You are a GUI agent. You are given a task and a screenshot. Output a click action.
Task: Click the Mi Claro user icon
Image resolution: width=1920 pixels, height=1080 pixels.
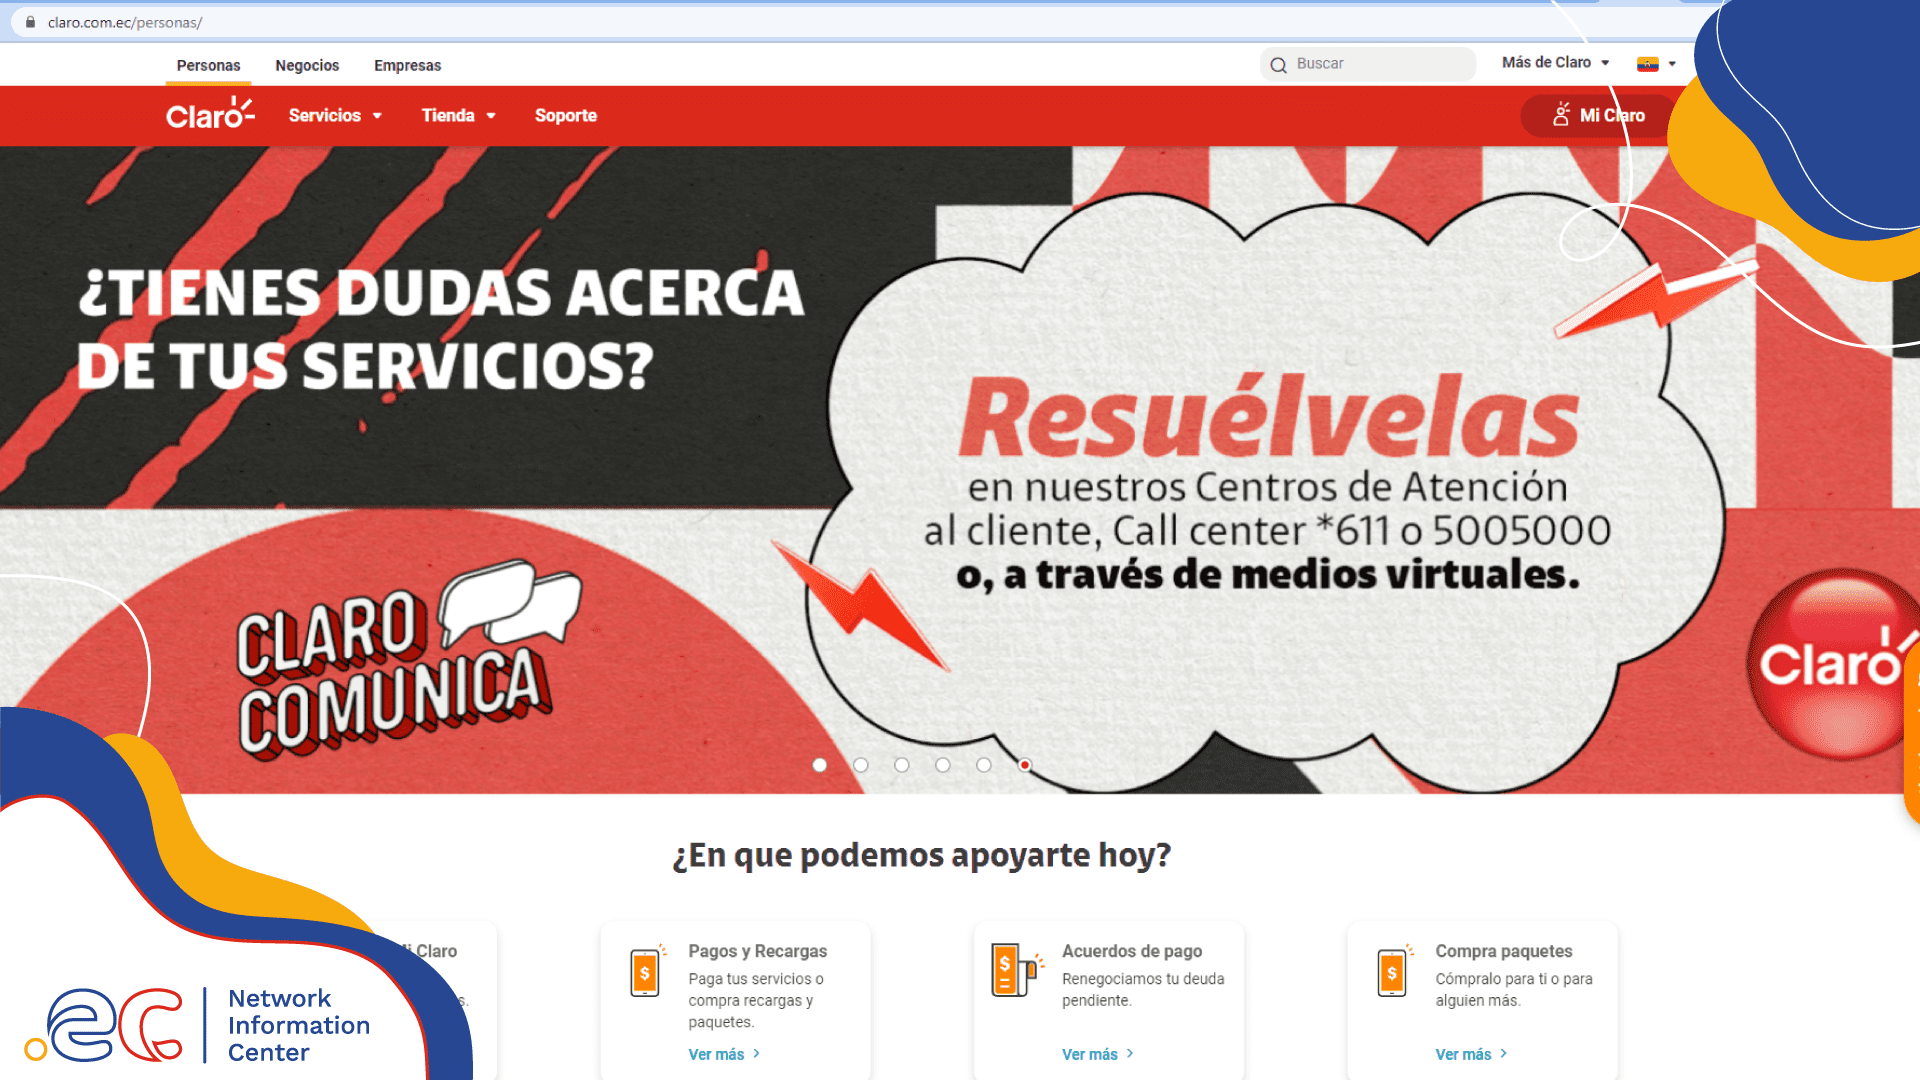tap(1560, 115)
